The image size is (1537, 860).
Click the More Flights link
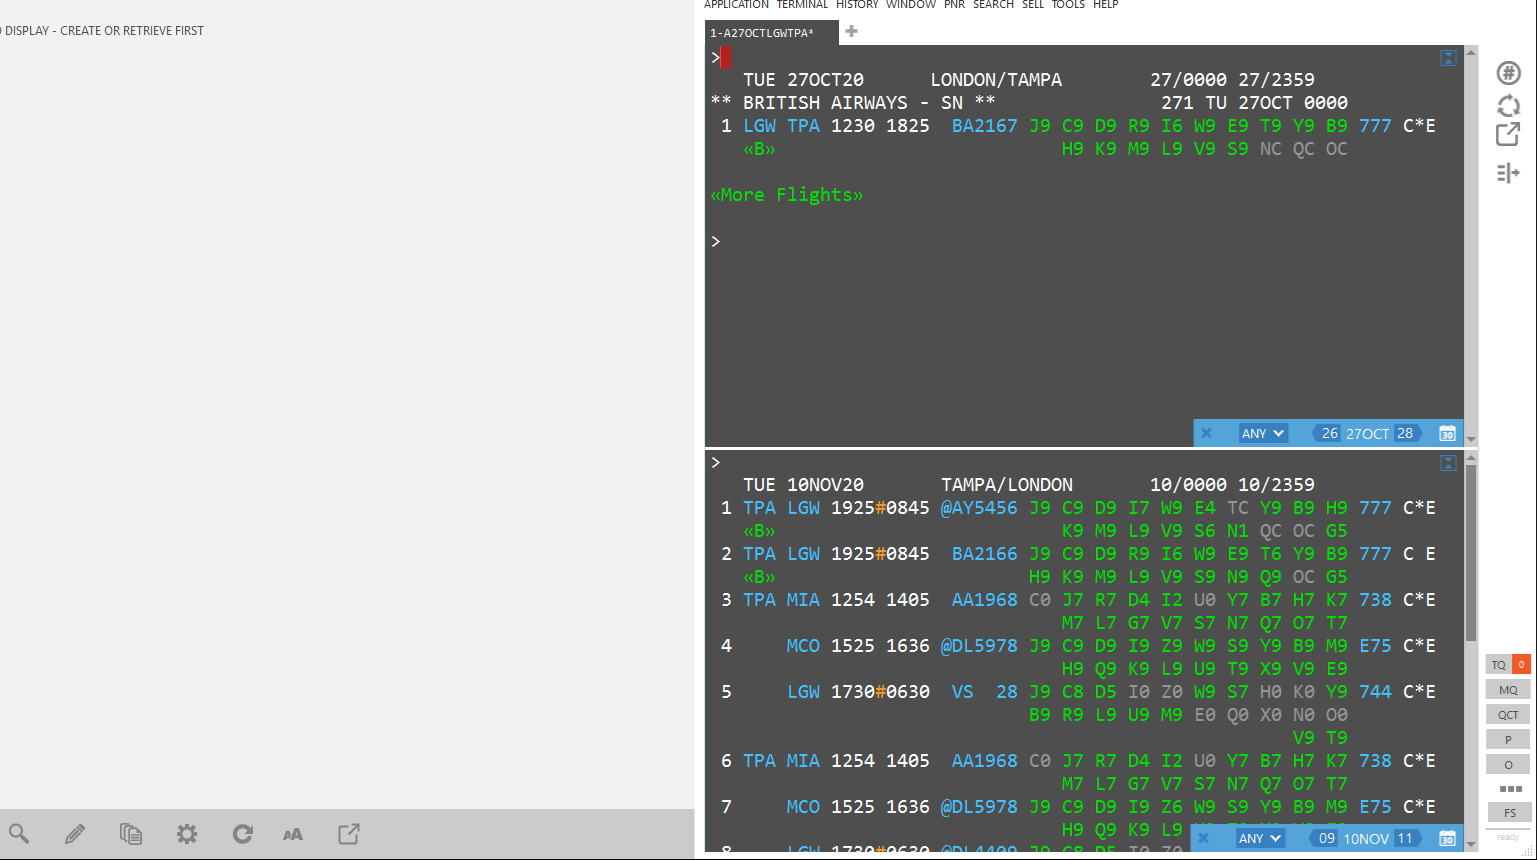point(787,195)
